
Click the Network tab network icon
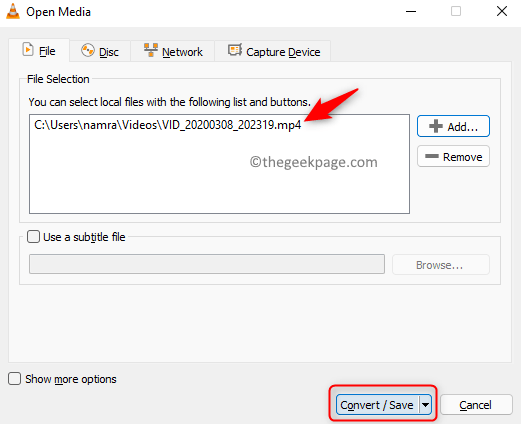coord(151,50)
